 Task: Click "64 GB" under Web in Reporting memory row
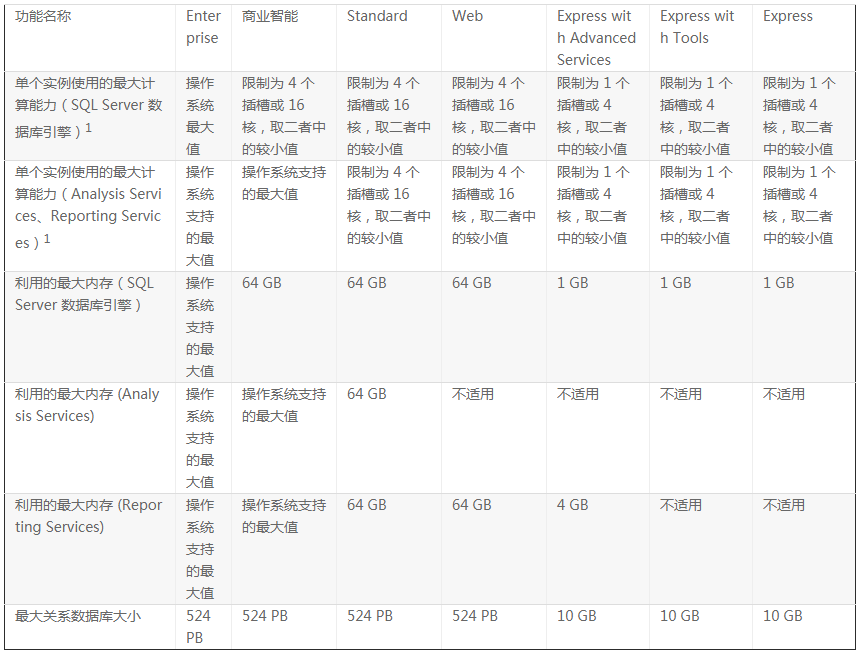tap(472, 504)
